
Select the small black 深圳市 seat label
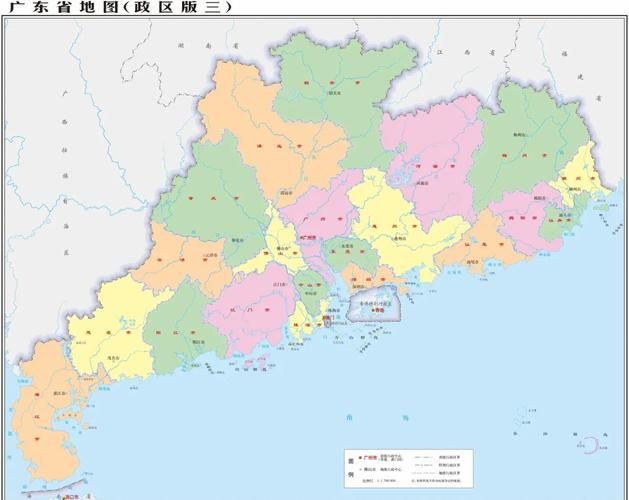pos(359,287)
